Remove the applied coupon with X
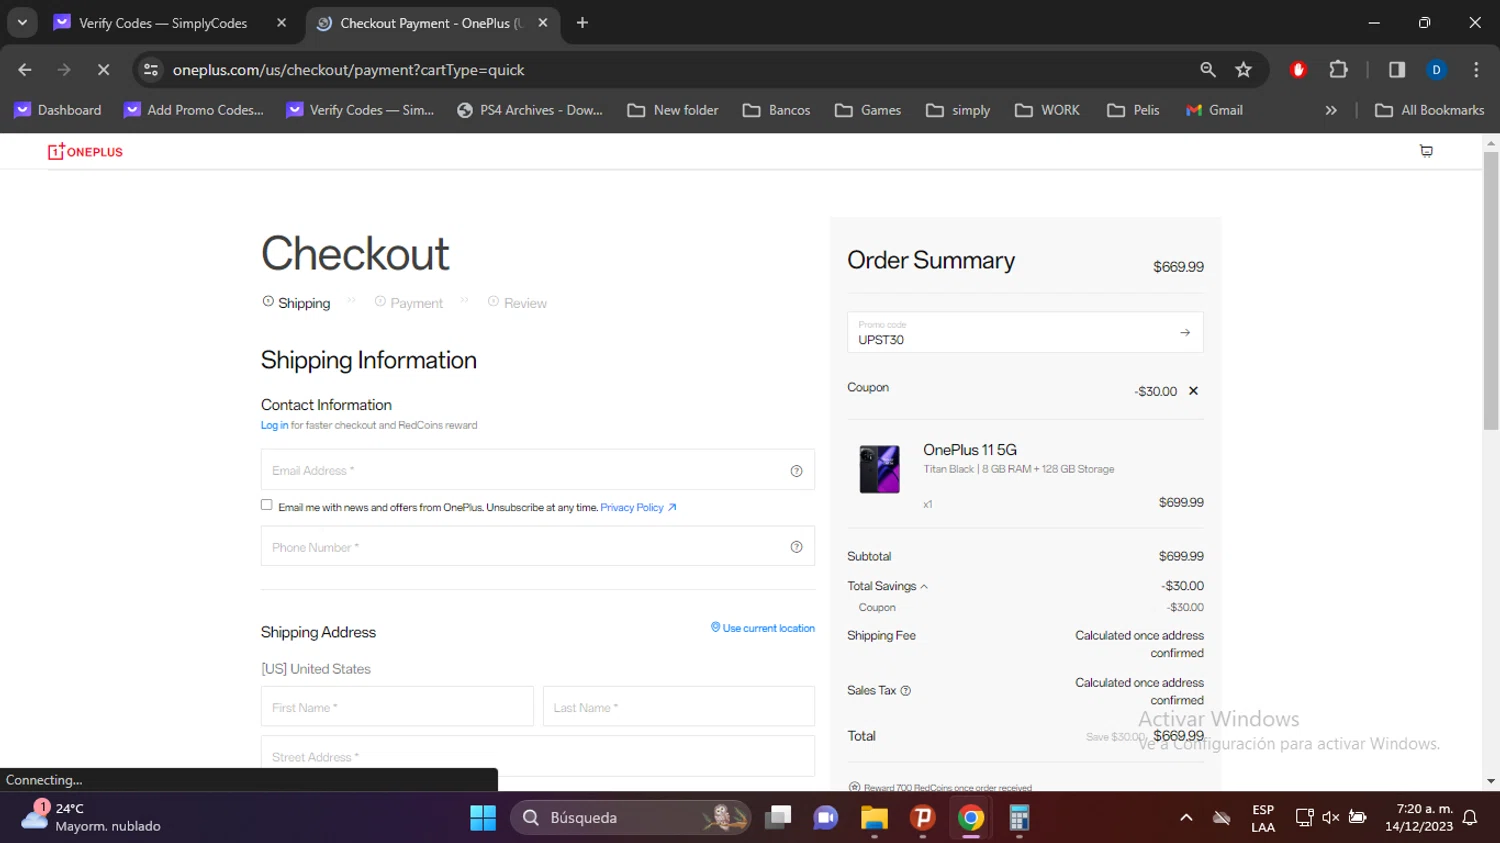The height and width of the screenshot is (843, 1500). [x=1193, y=391]
